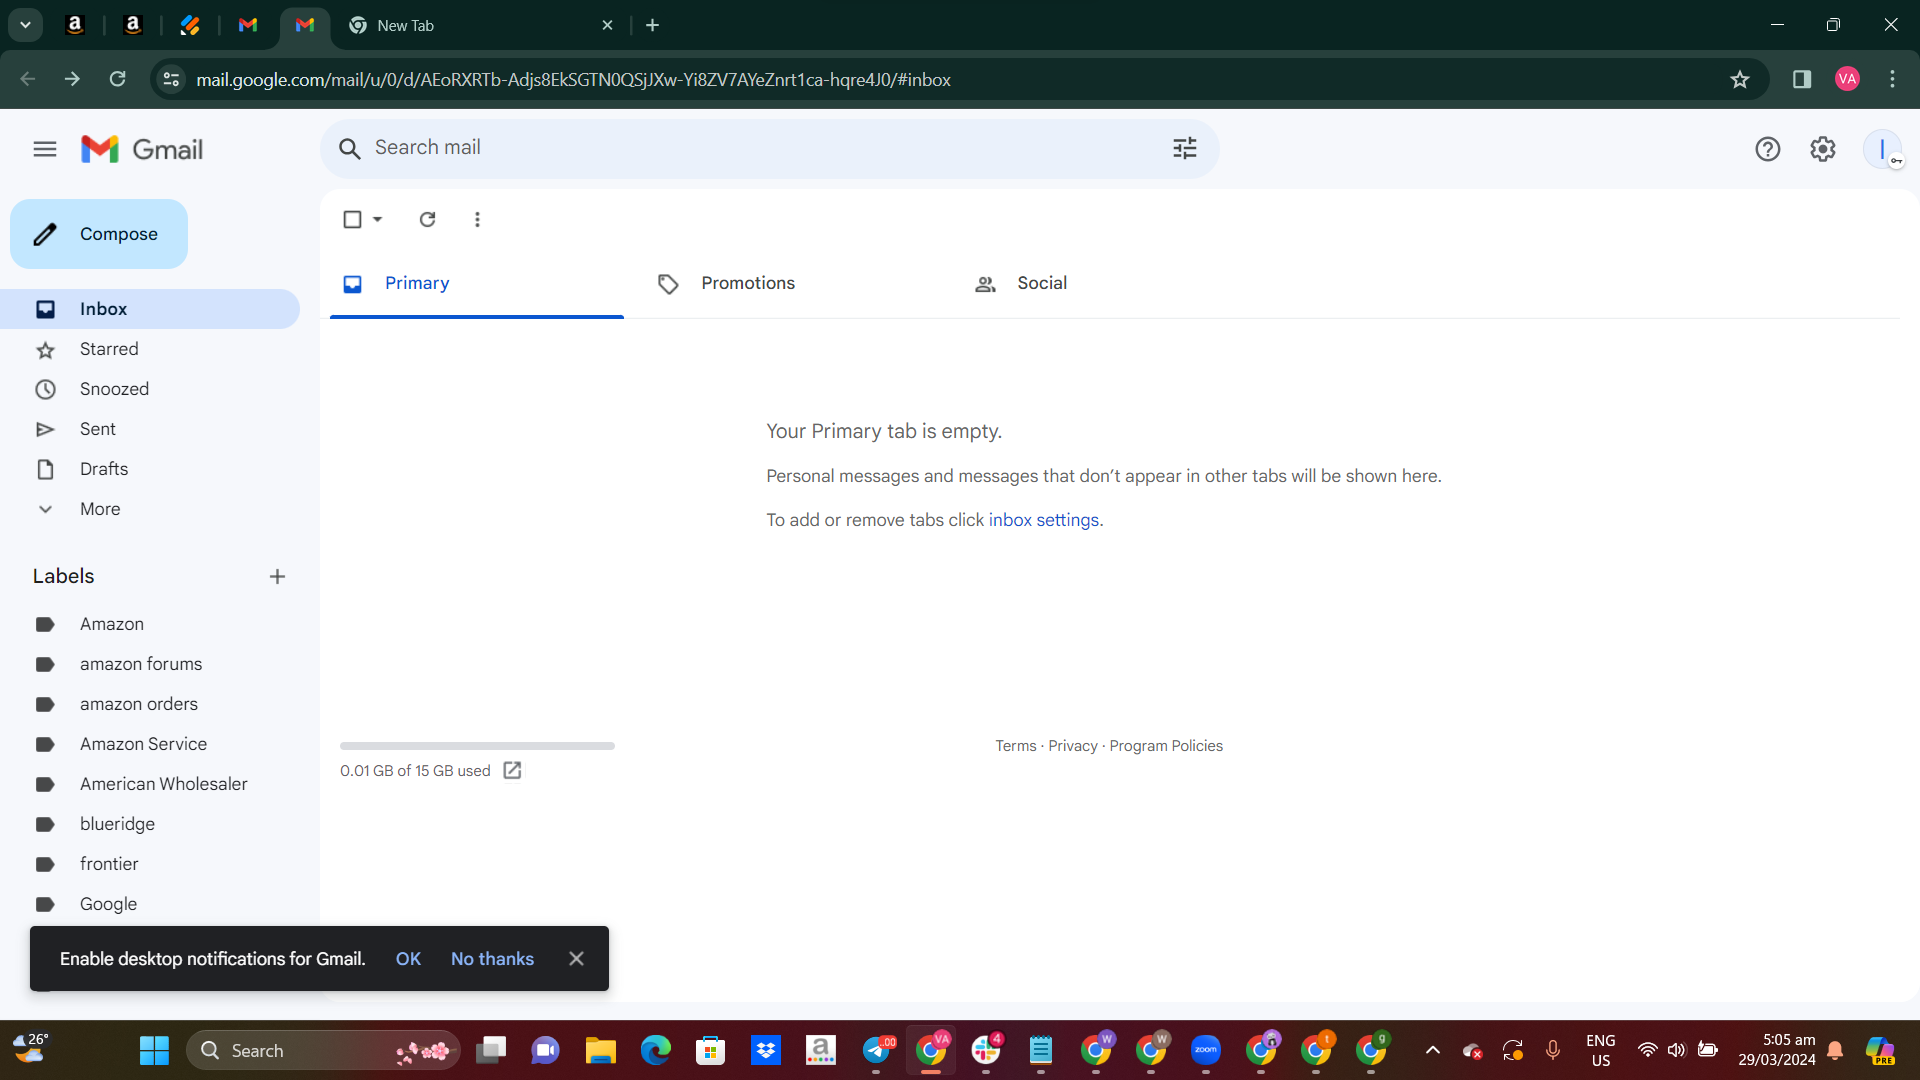Open Slack from the taskbar

(986, 1050)
